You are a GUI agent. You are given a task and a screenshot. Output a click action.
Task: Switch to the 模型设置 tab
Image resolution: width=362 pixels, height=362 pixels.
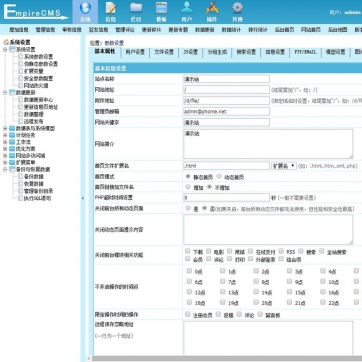pyautogui.click(x=335, y=52)
